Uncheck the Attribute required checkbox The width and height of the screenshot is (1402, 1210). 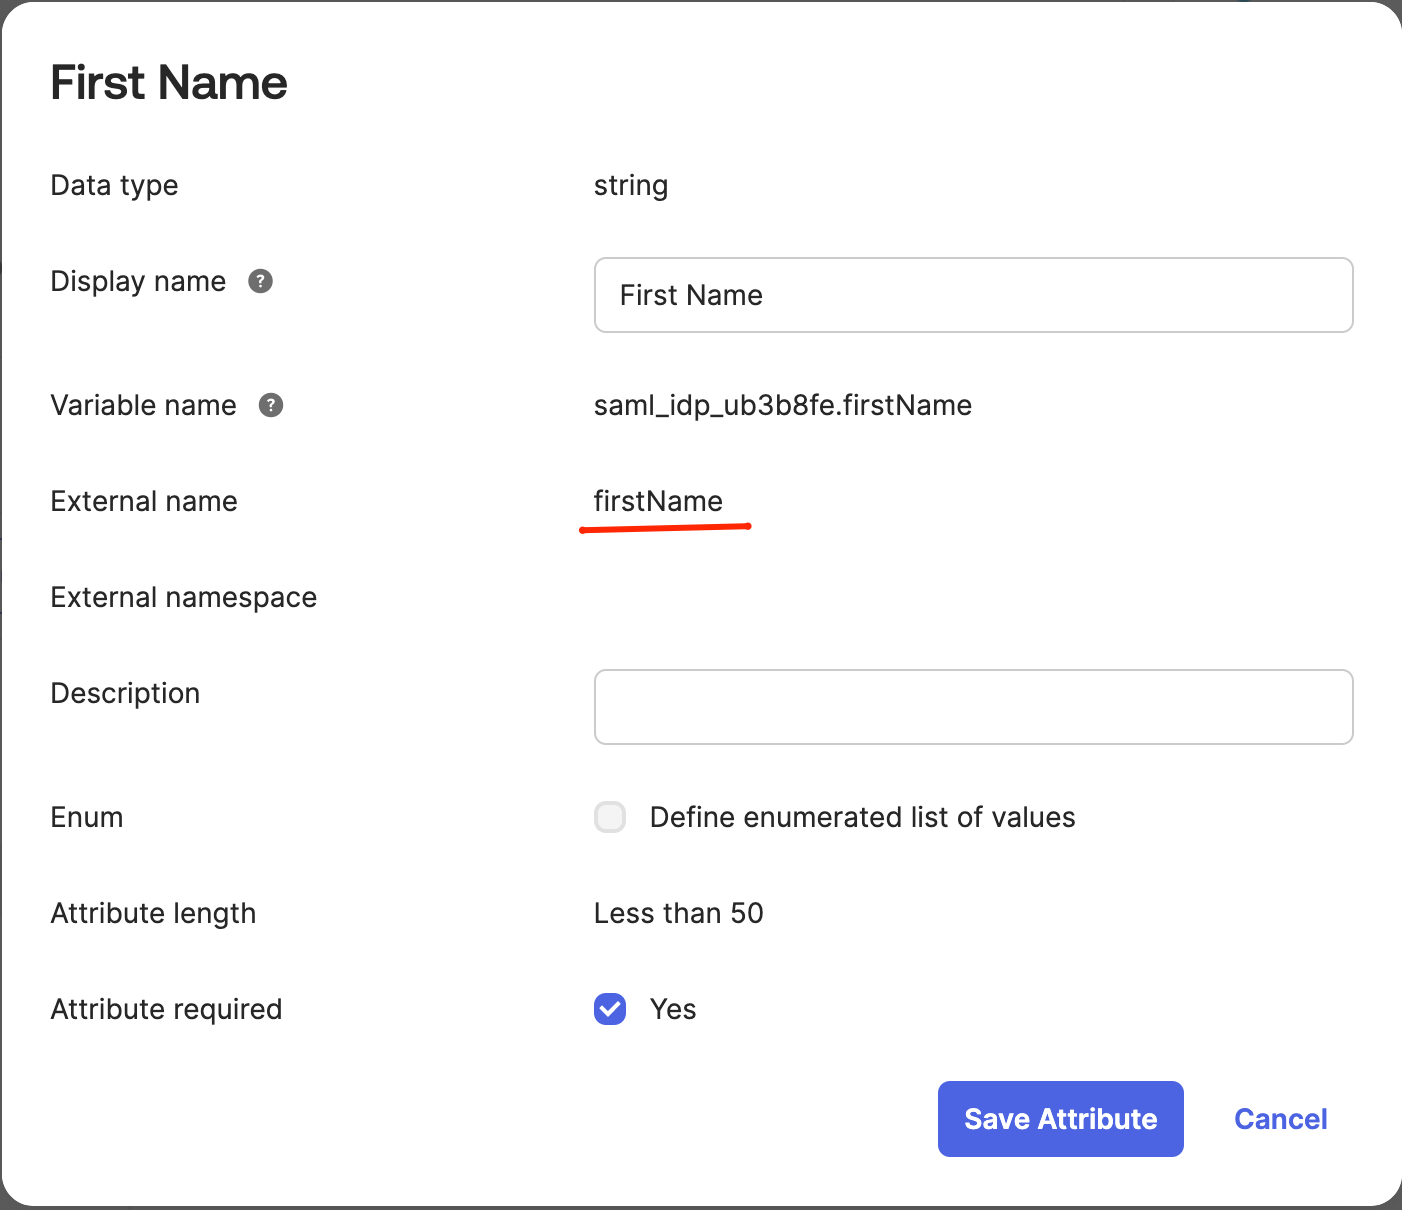coord(610,1009)
